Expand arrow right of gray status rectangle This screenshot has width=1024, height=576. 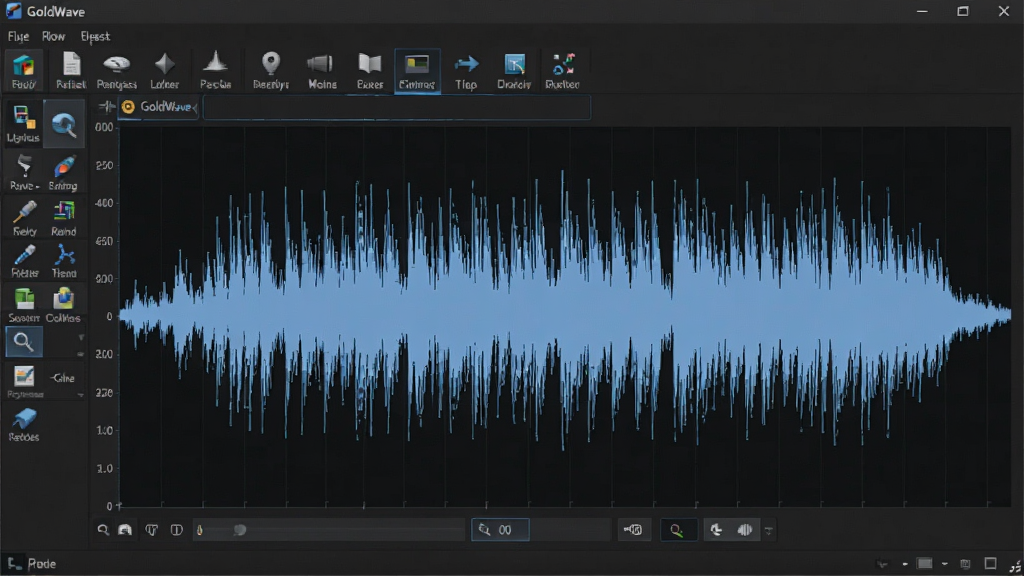click(944, 564)
